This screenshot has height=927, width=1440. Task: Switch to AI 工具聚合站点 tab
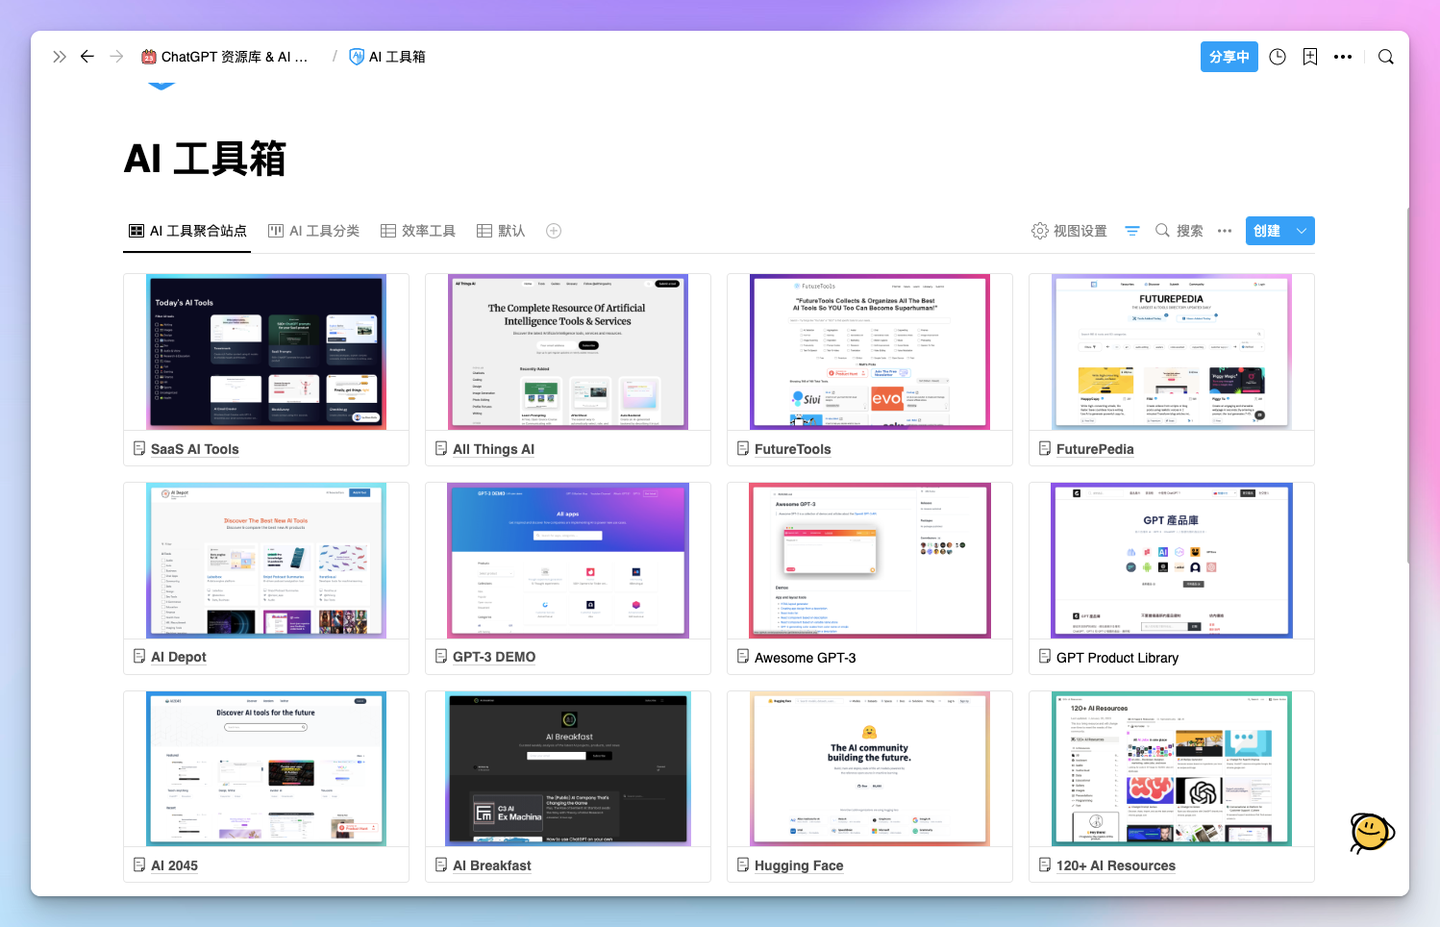tap(188, 231)
